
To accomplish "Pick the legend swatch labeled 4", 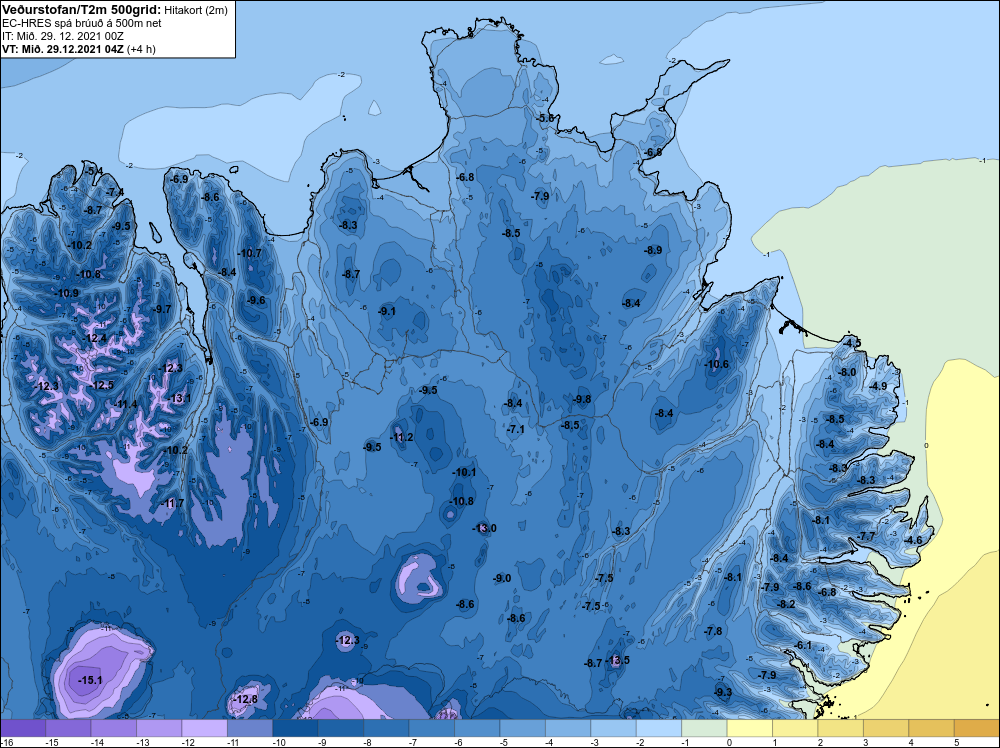I will tap(932, 728).
